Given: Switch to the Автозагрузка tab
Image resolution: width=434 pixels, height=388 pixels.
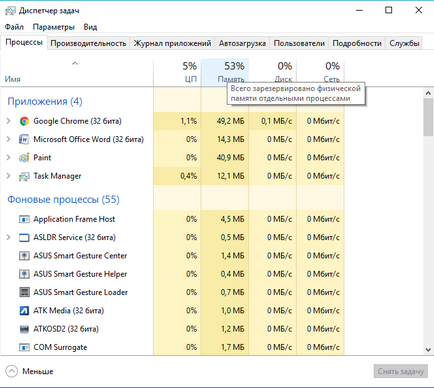Looking at the screenshot, I should point(242,43).
